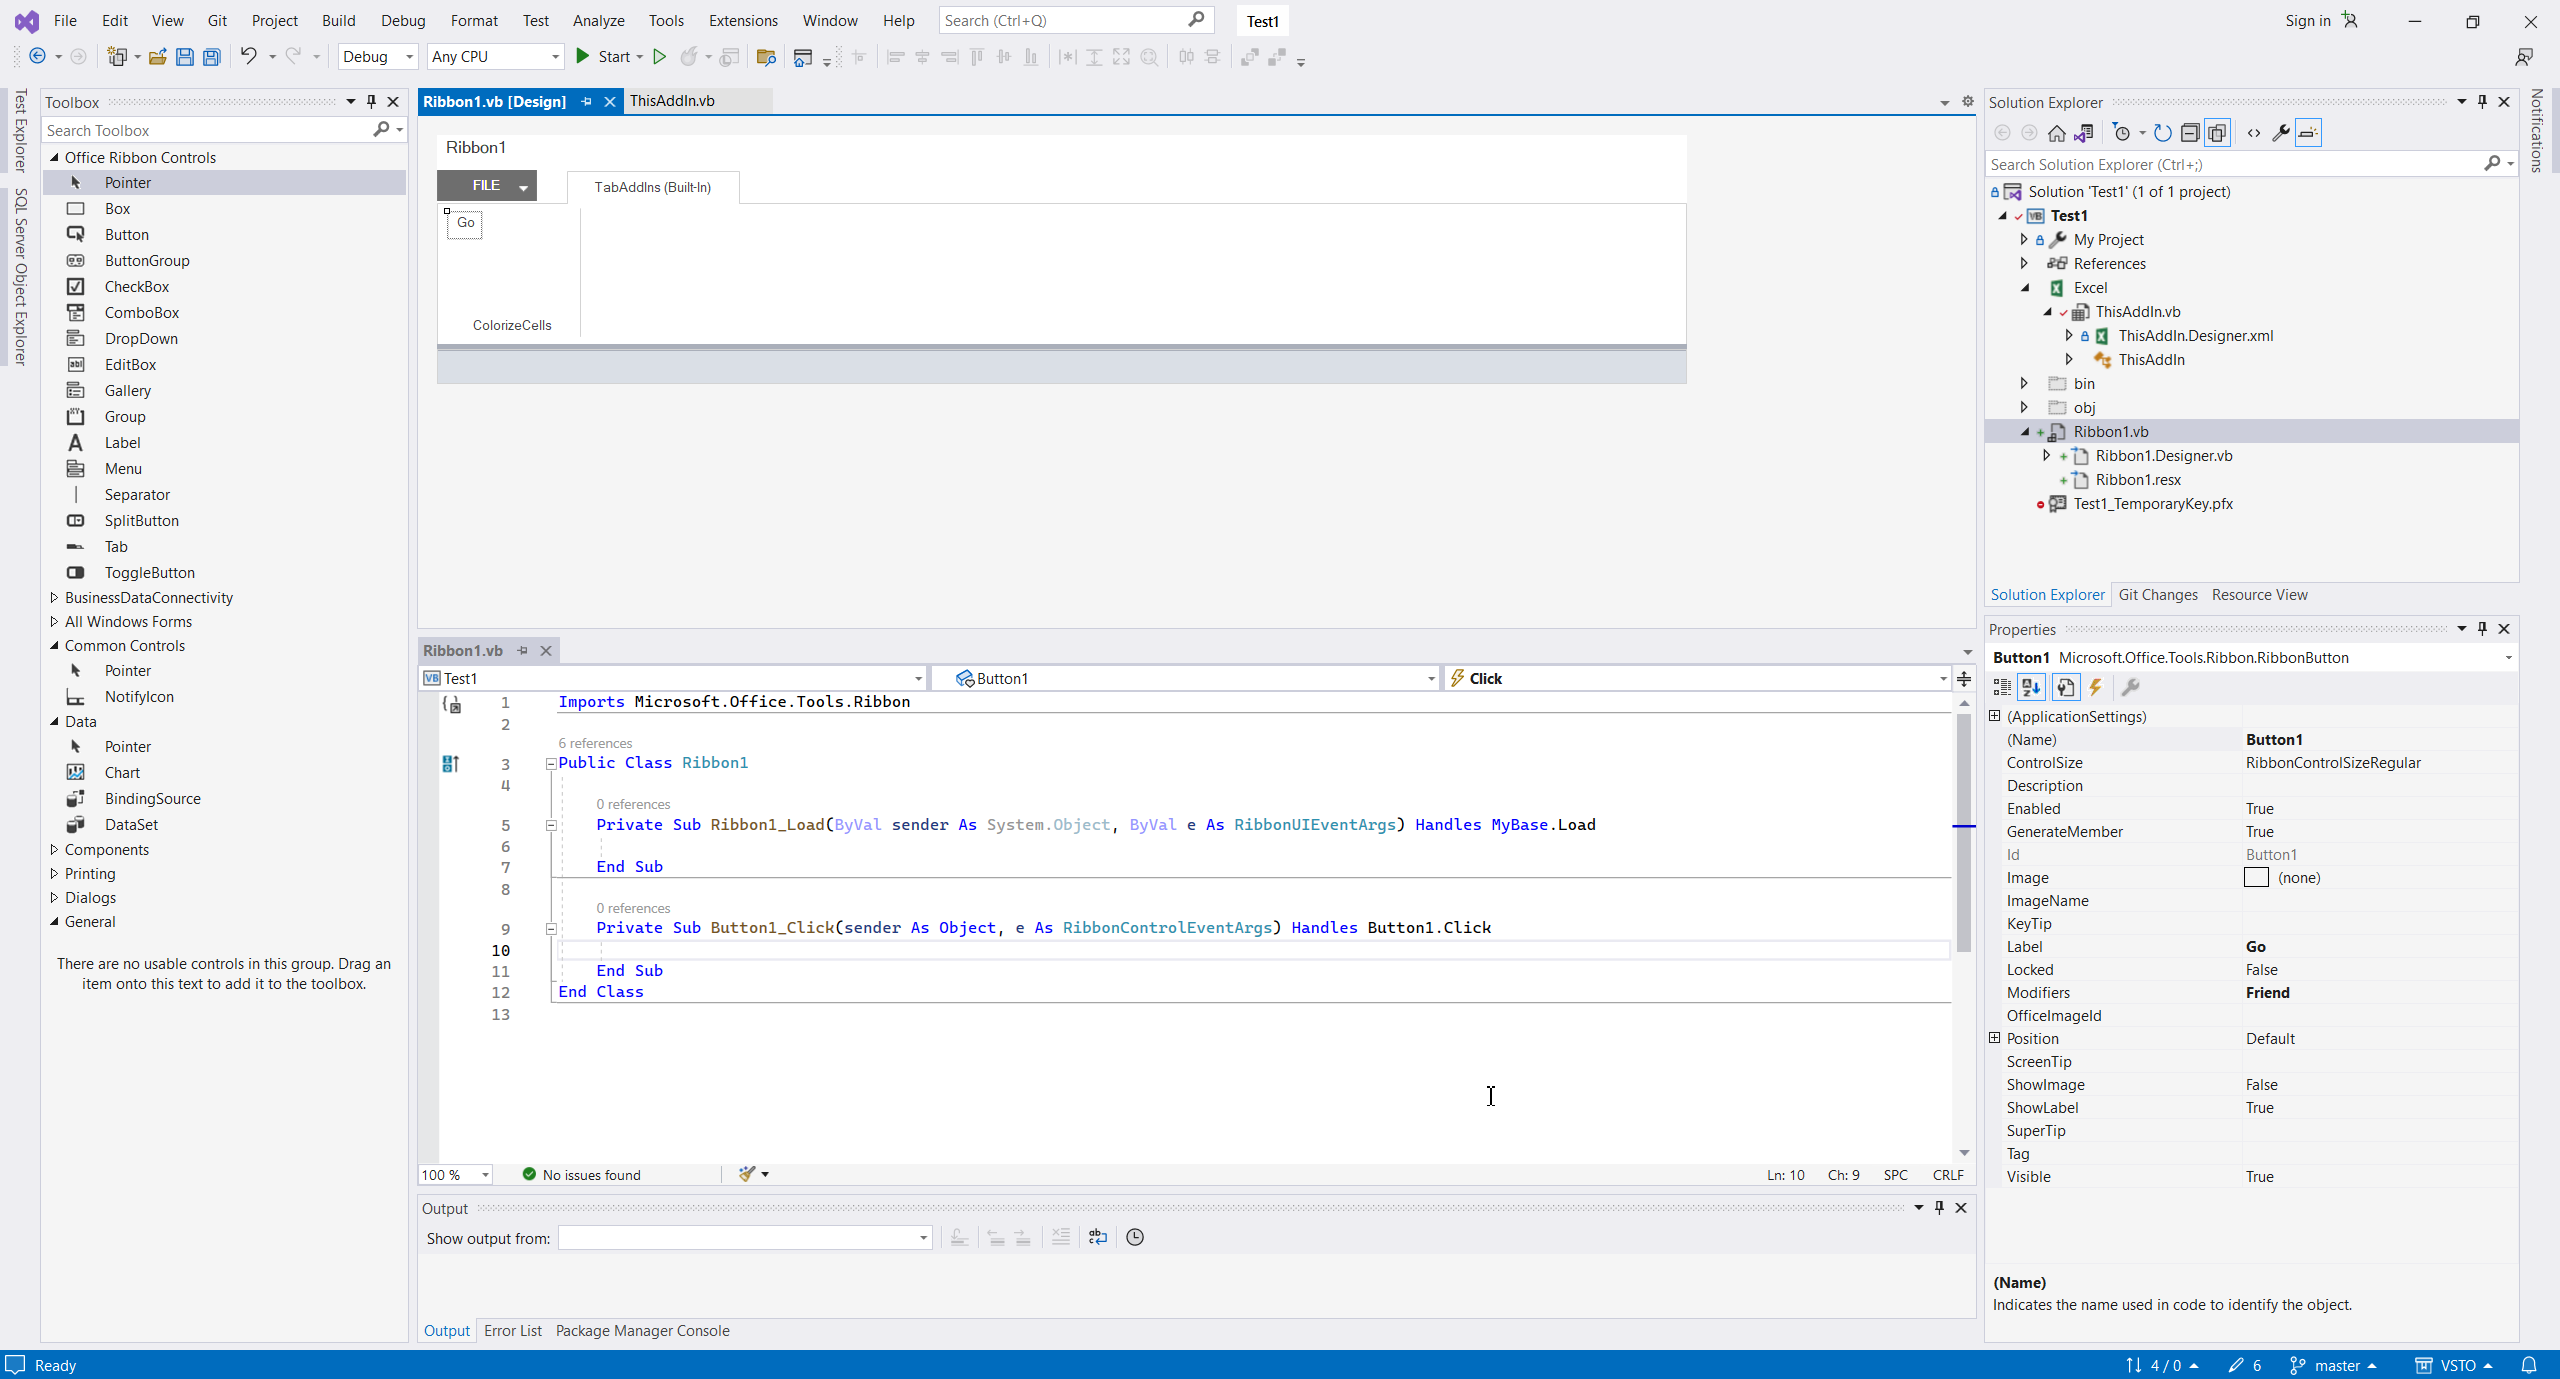Click Refresh in Solution Explorer toolbar
Viewport: 2560px width, 1379px height.
coord(2162,133)
